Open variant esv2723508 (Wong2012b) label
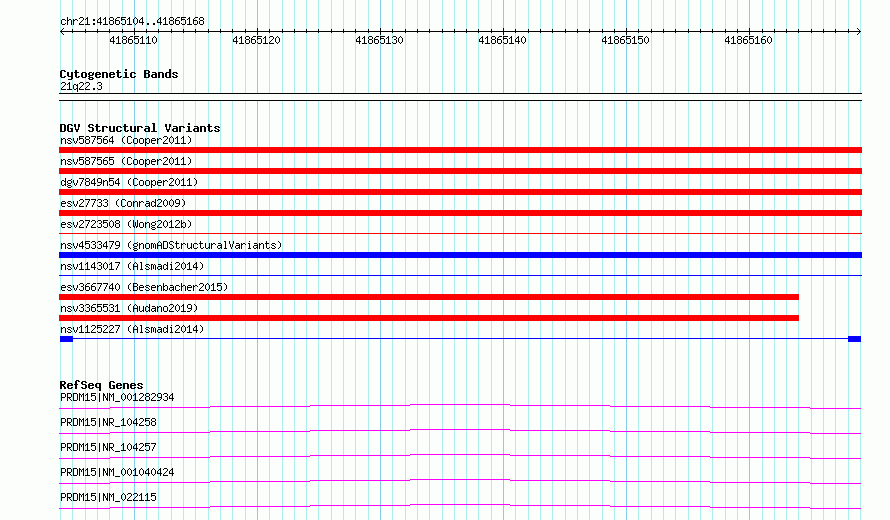Image resolution: width=890 pixels, height=520 pixels. click(x=126, y=224)
